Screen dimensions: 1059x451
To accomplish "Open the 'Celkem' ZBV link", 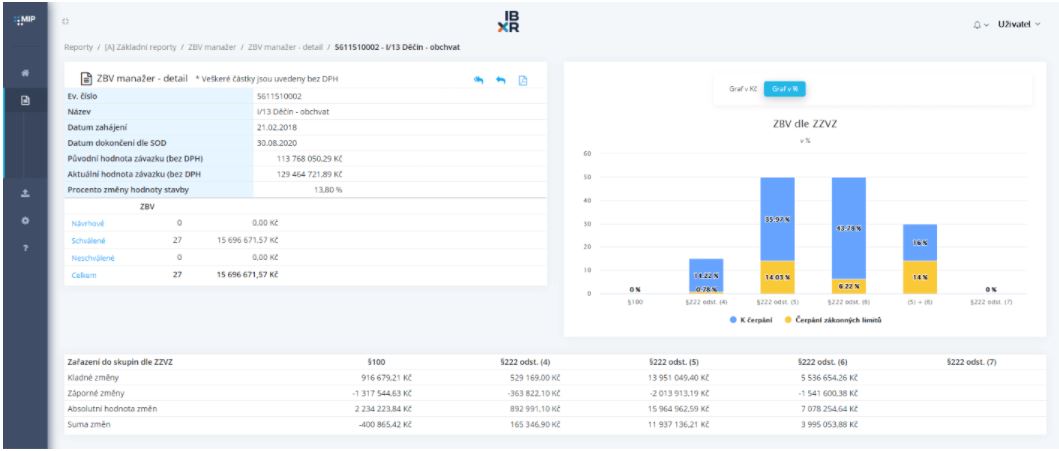I will point(82,273).
